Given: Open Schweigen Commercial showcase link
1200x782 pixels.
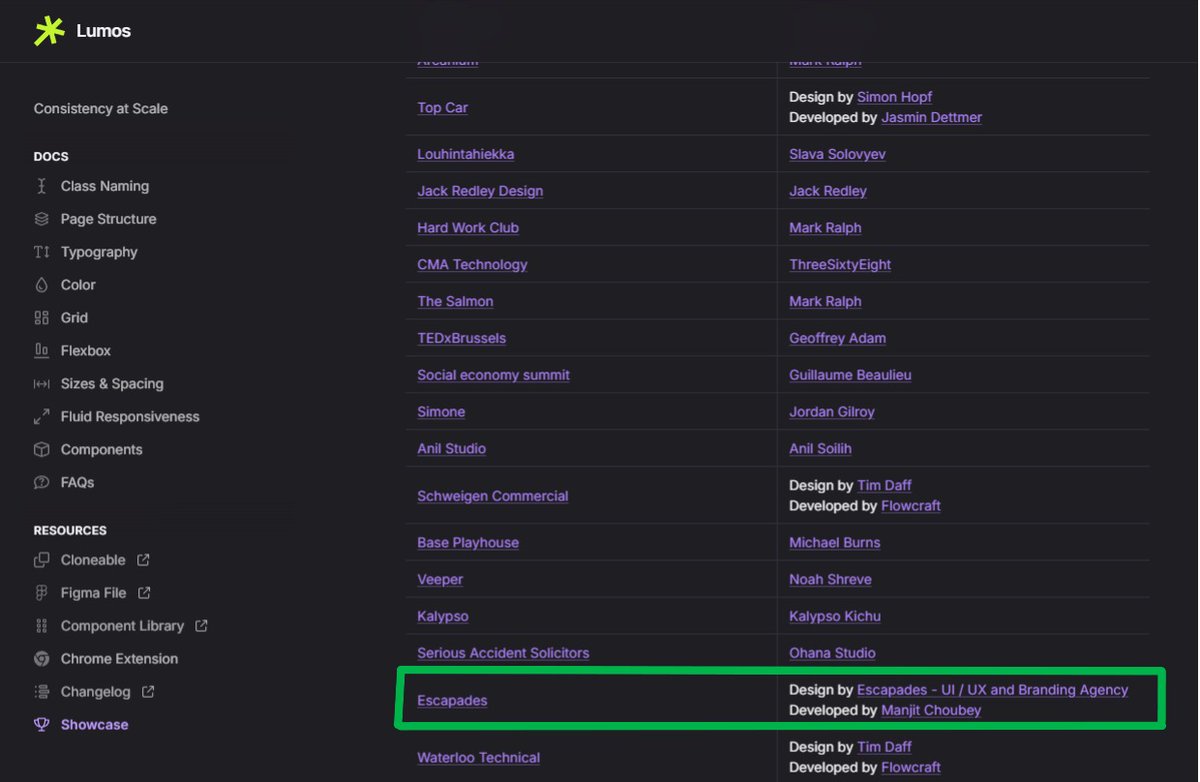Looking at the screenshot, I should coord(493,496).
